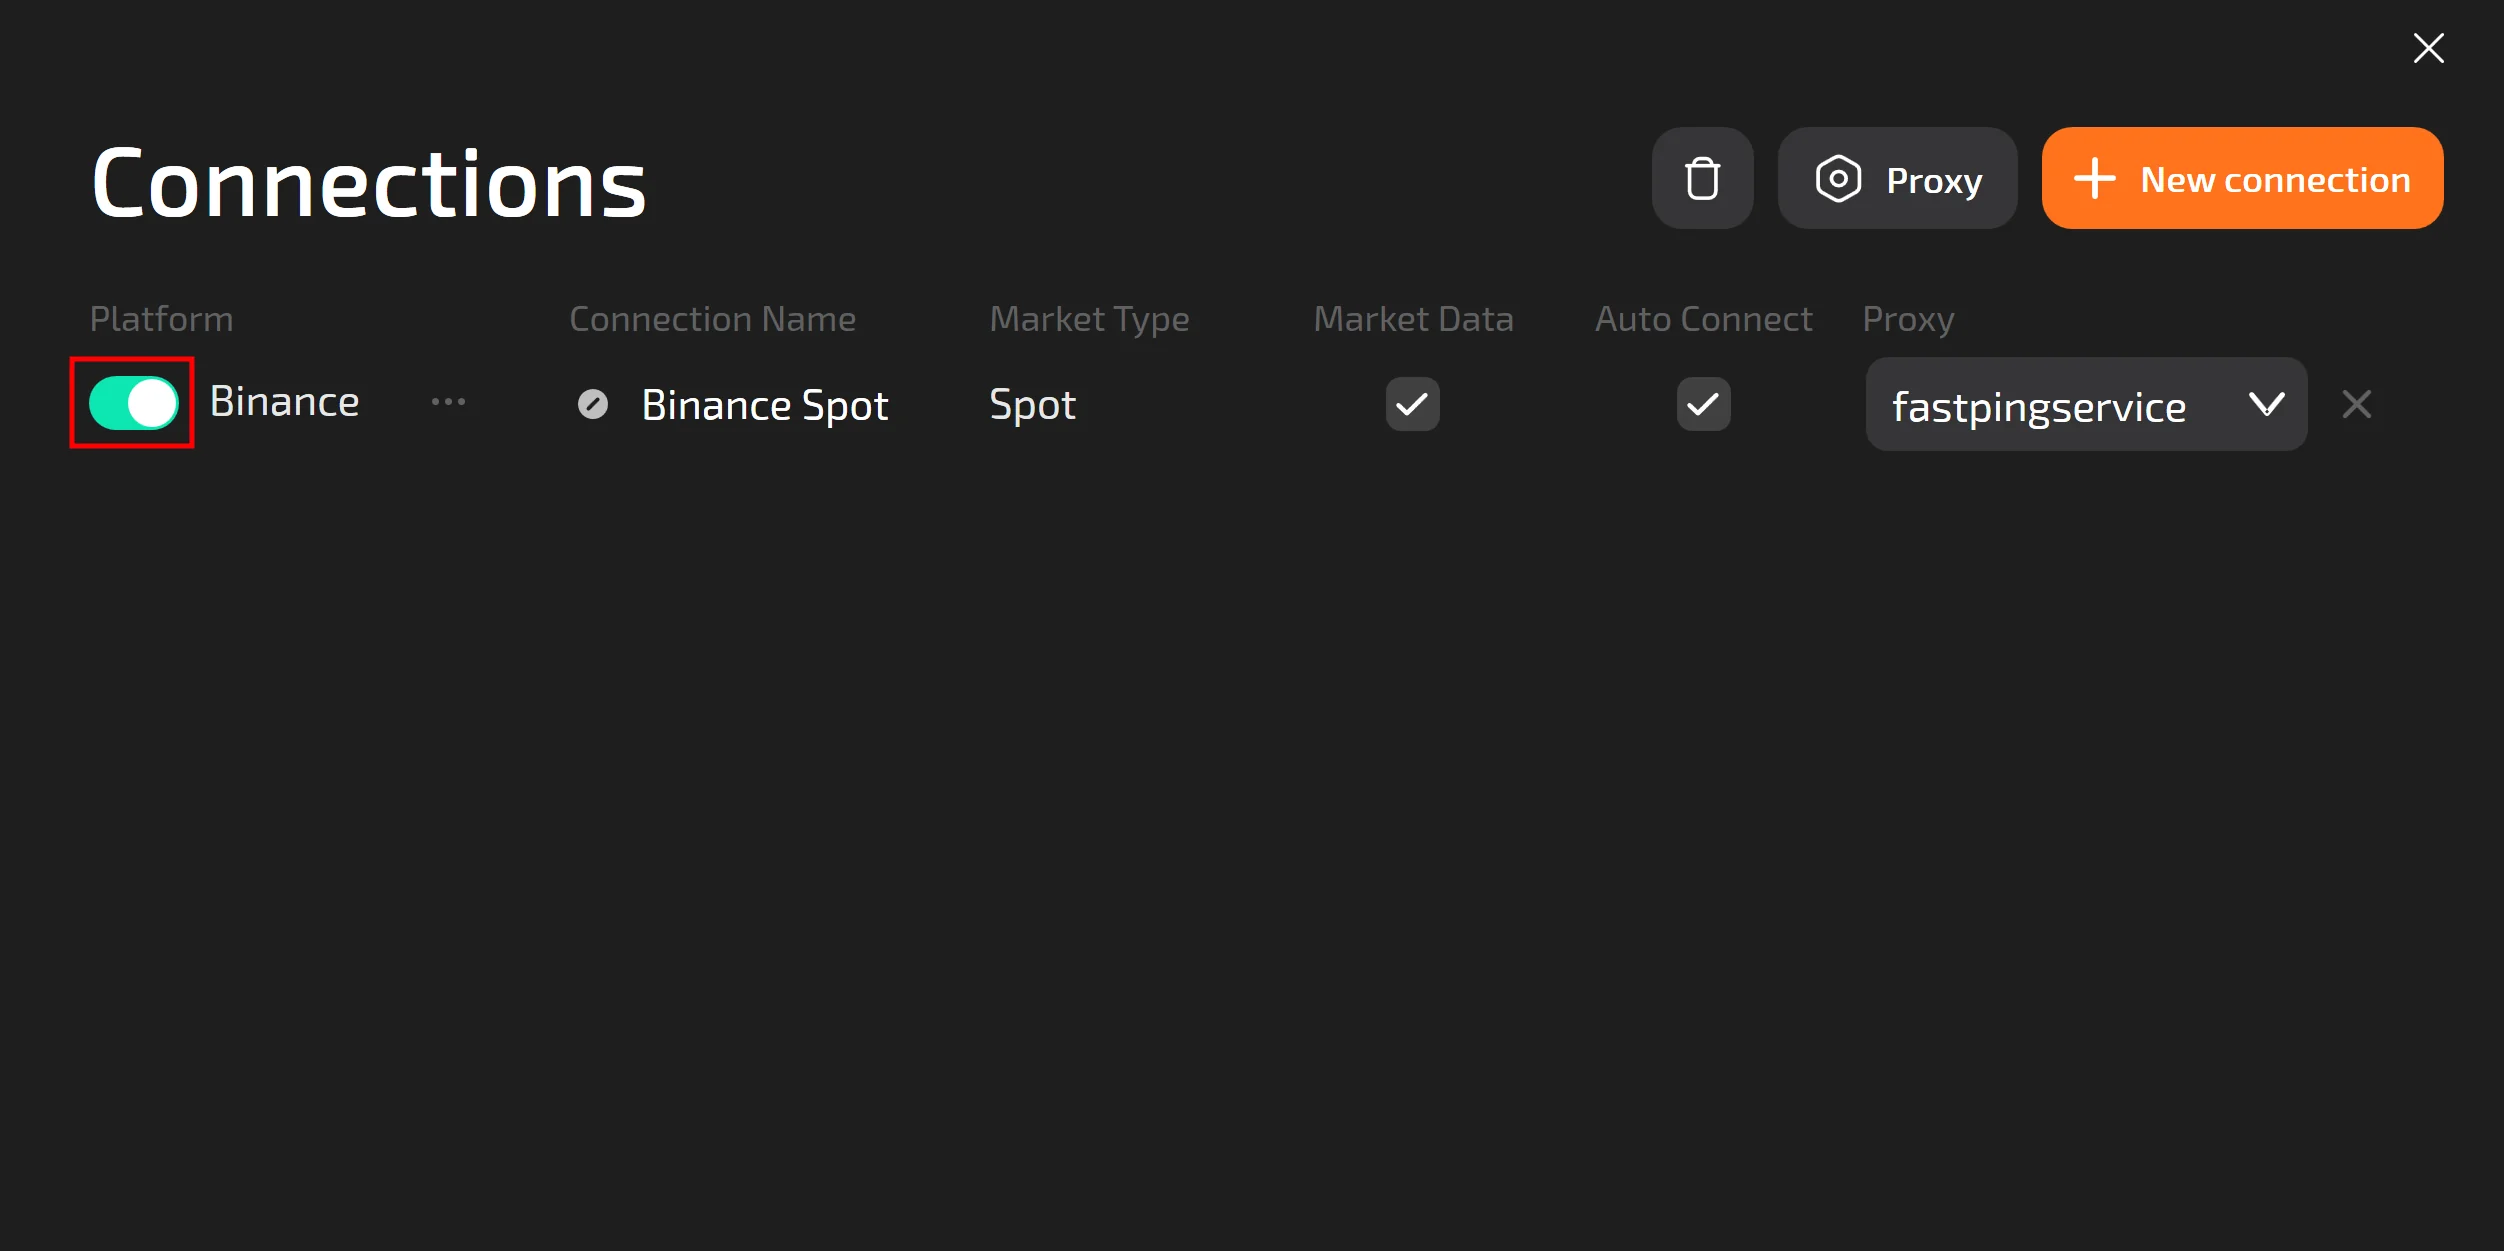Select the Binance Spot connection name
The height and width of the screenshot is (1251, 2504).
click(x=765, y=405)
